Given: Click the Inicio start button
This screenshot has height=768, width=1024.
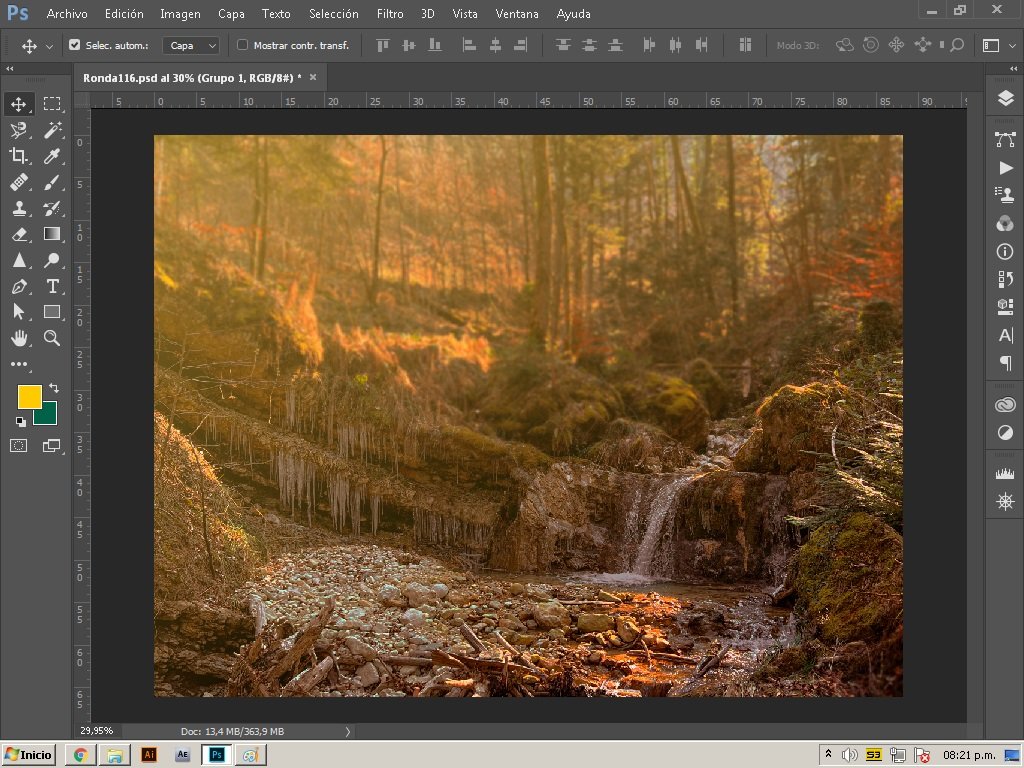Looking at the screenshot, I should coord(28,755).
